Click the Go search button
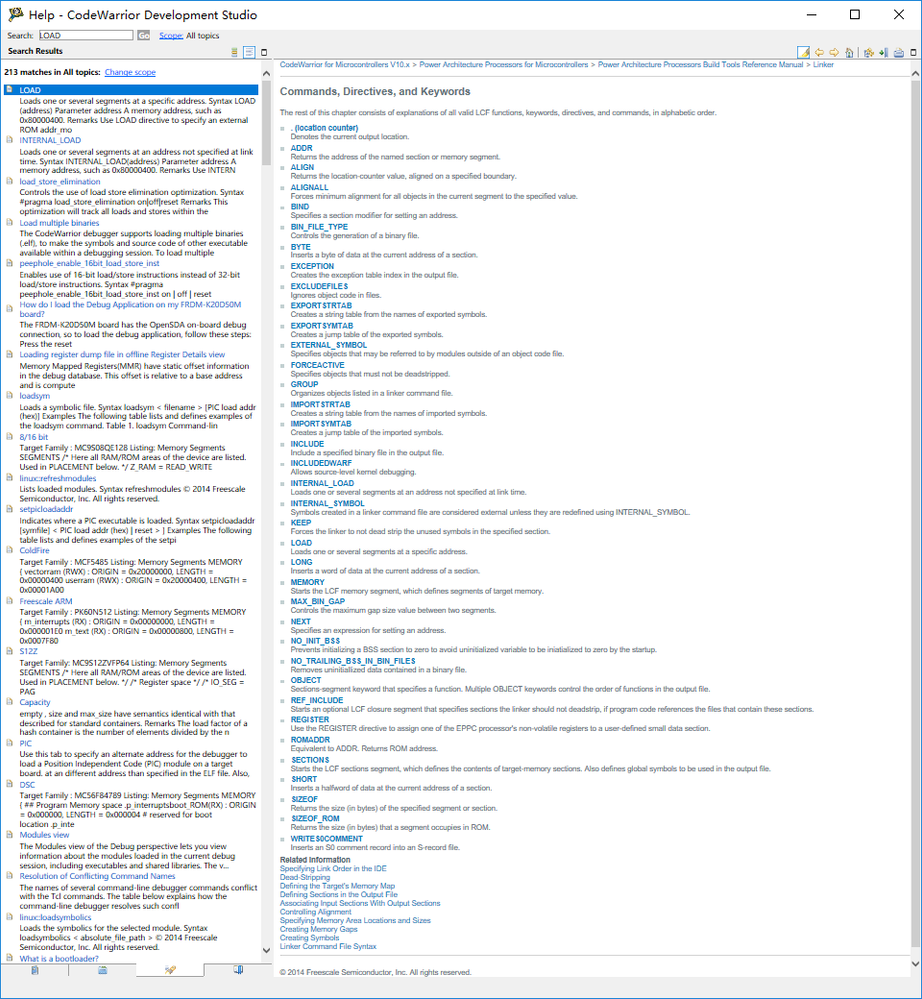This screenshot has height=999, width=922. [144, 36]
